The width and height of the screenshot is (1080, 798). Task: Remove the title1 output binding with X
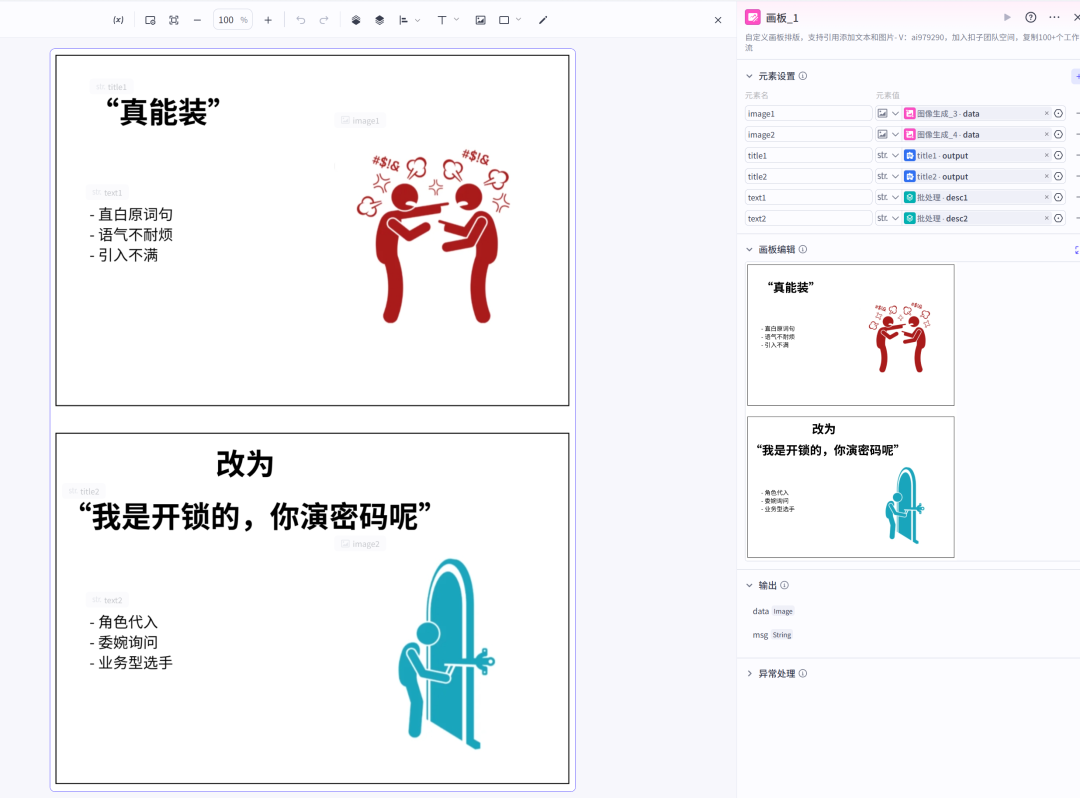pyautogui.click(x=1046, y=155)
